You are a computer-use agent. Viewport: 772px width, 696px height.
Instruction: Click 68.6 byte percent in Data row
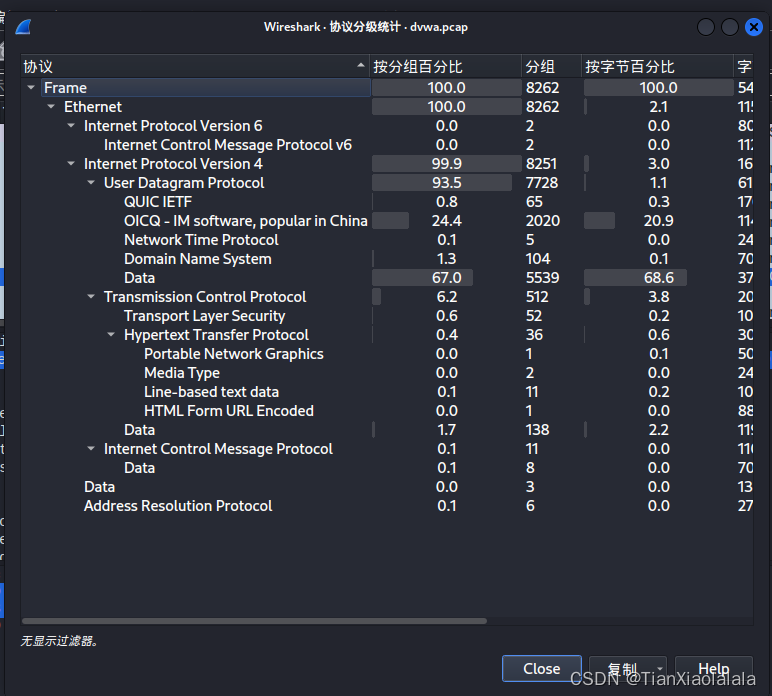658,278
